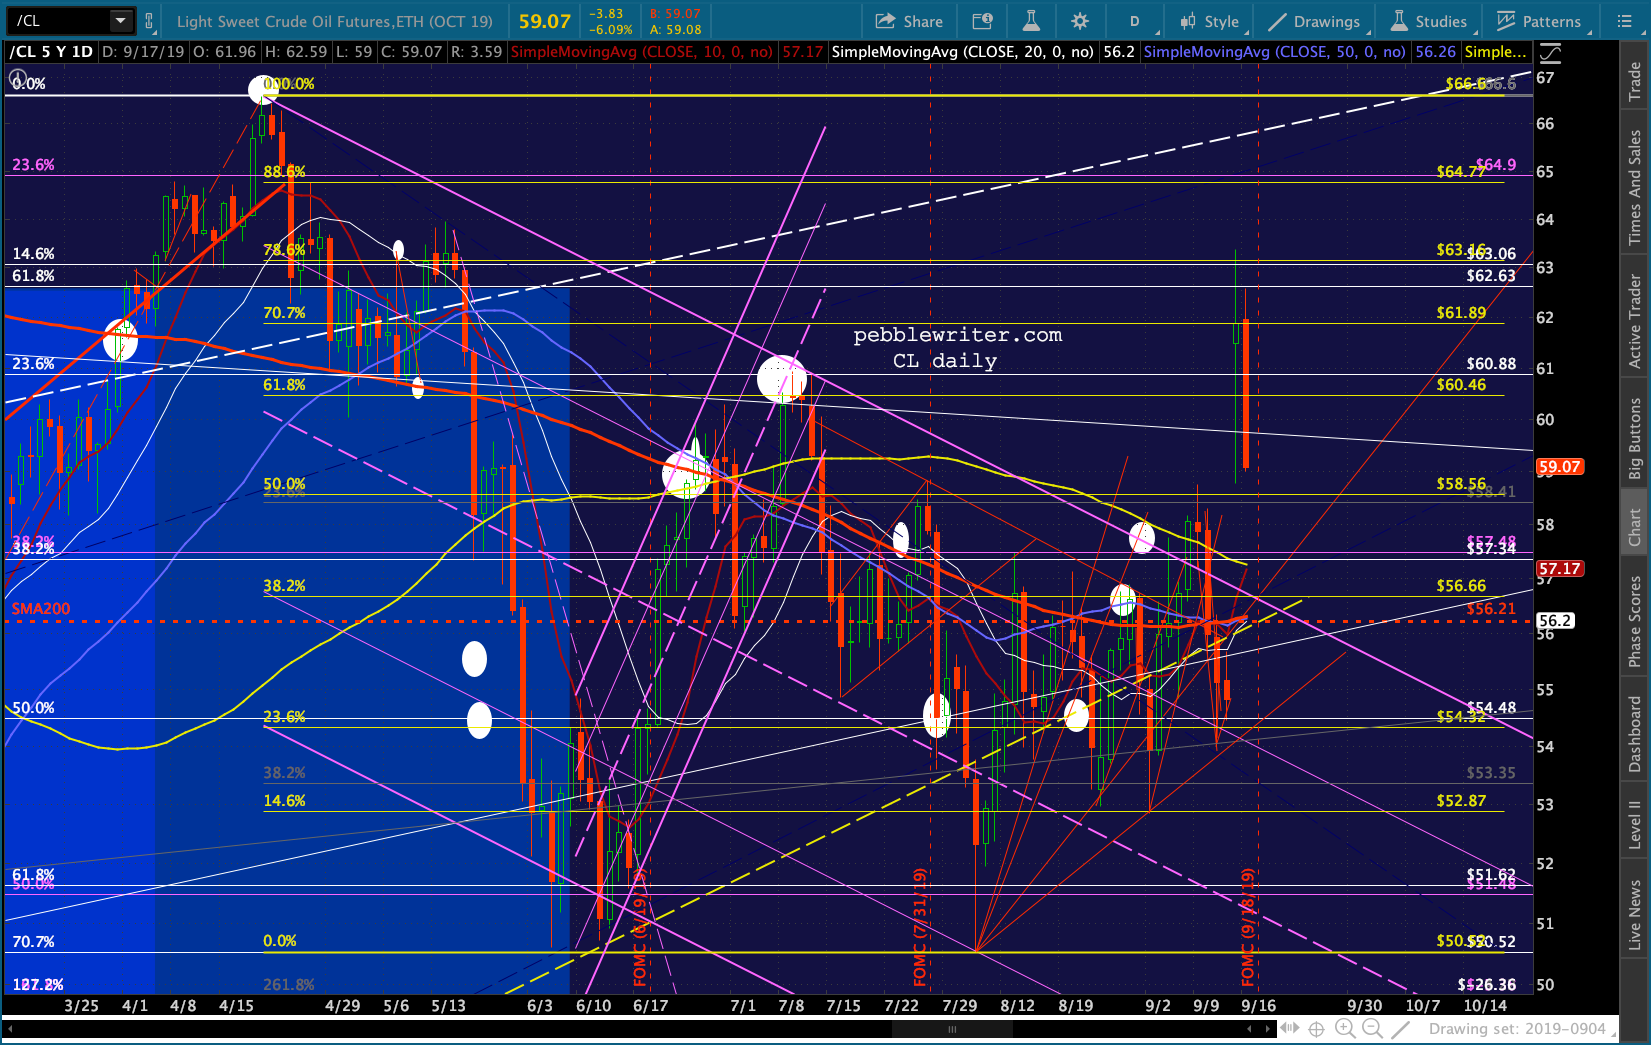The height and width of the screenshot is (1045, 1651).
Task: Click the price axis scale curve icon
Action: coord(1550,53)
